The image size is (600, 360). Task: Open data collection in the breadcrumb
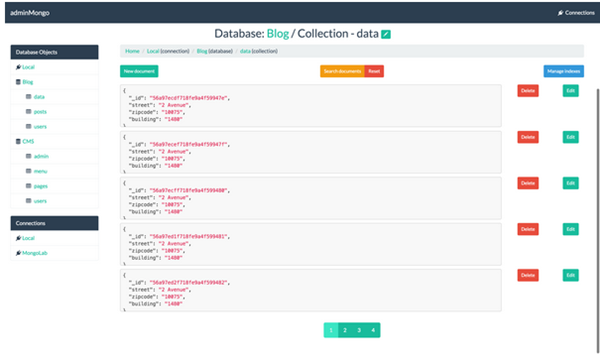245,51
